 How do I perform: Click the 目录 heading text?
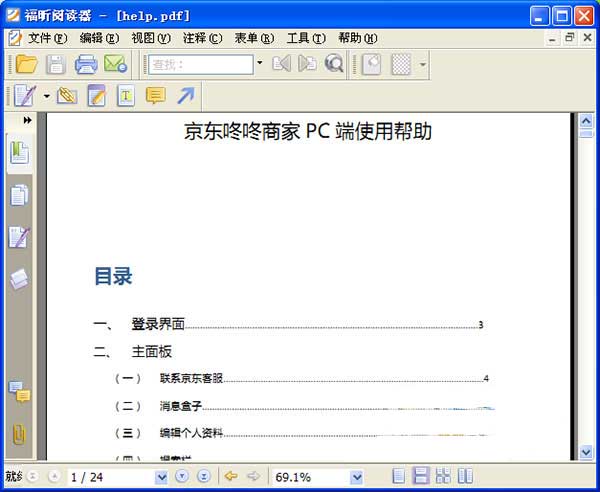pyautogui.click(x=113, y=276)
